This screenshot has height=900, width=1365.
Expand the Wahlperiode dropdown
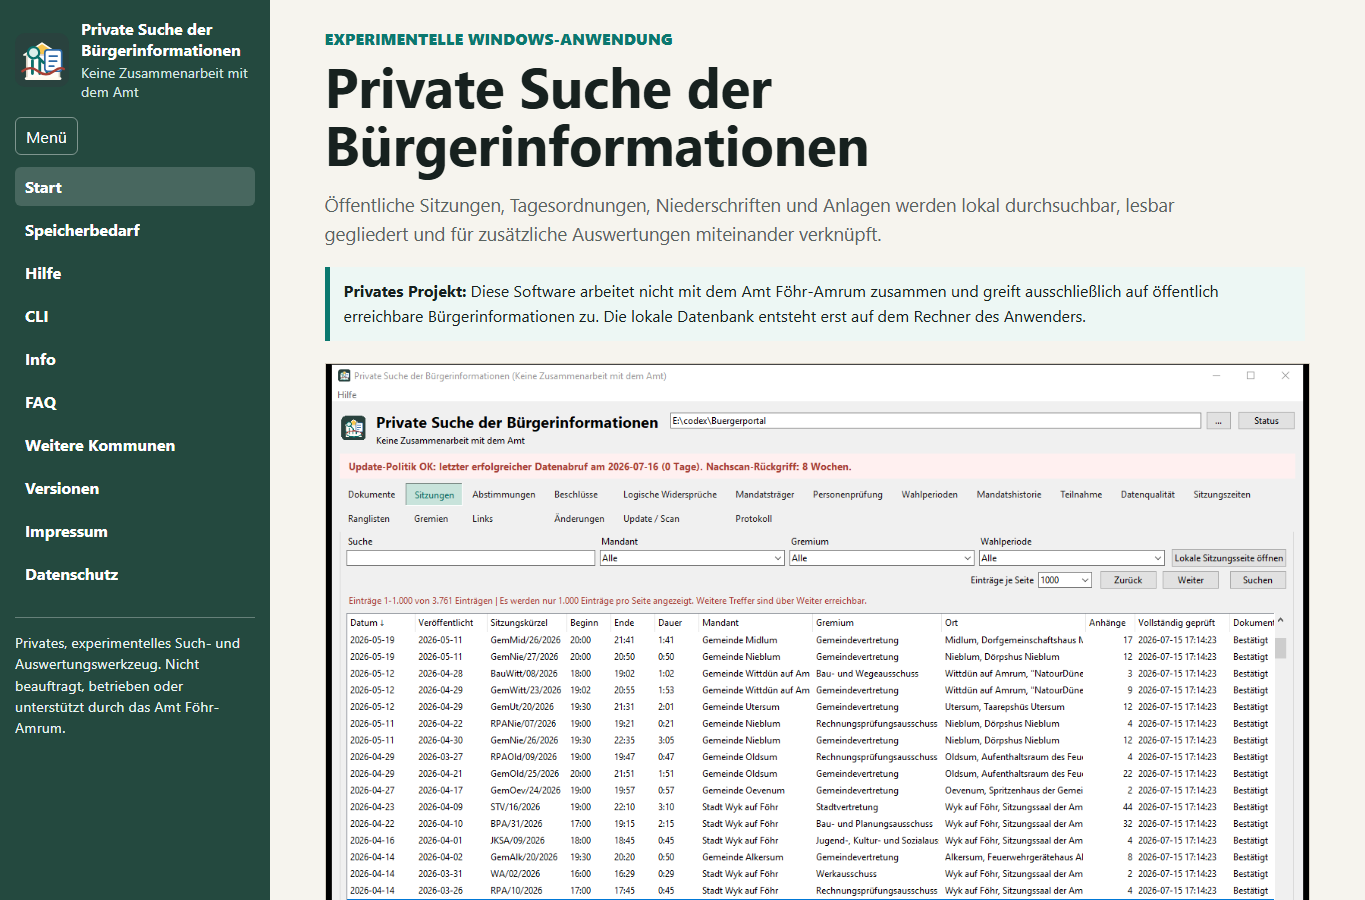coord(1072,558)
